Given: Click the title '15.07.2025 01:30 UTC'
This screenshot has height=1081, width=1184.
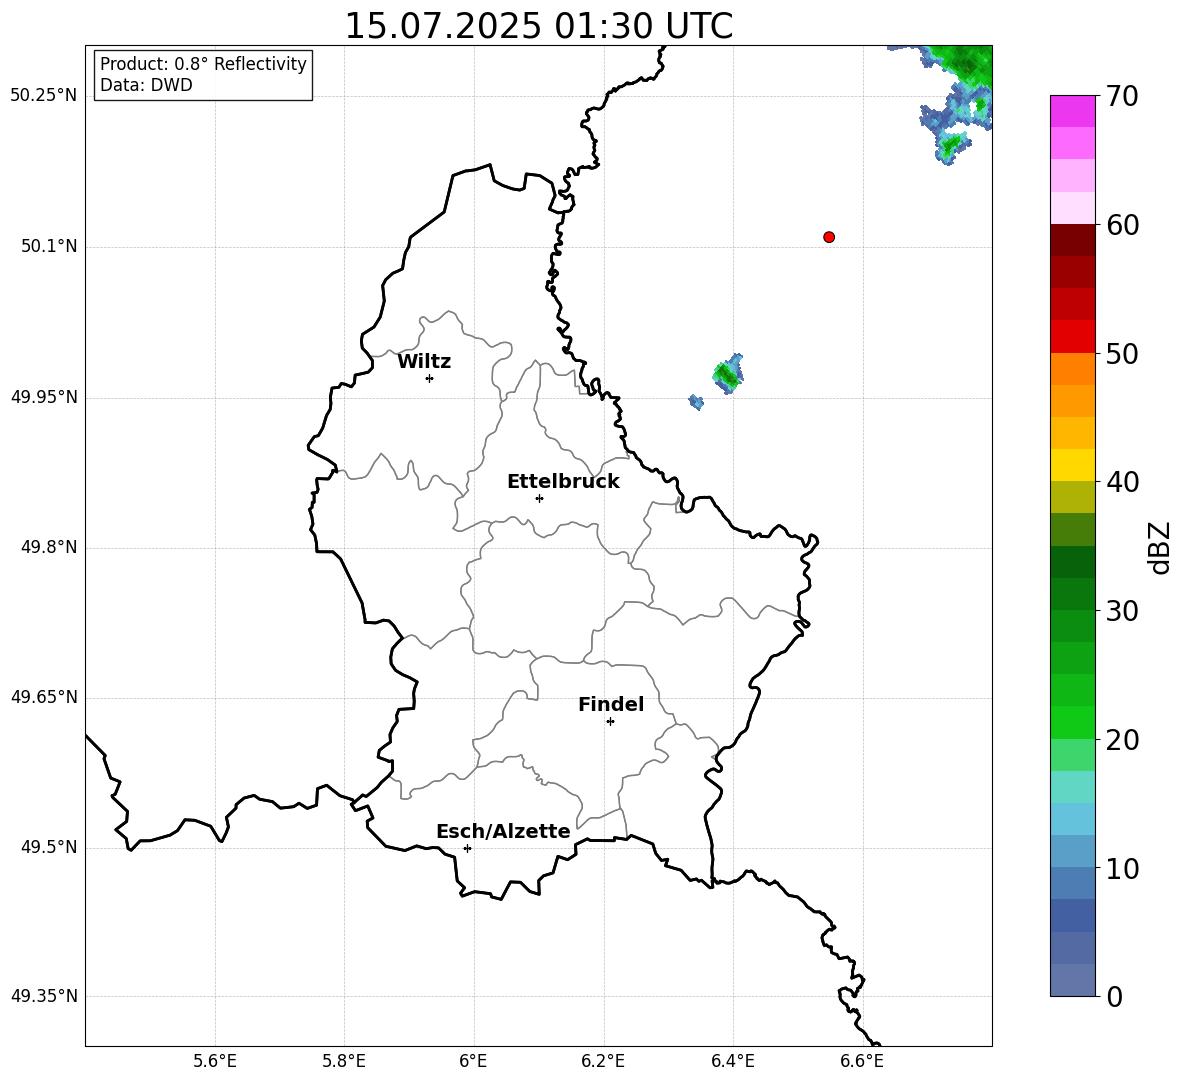Looking at the screenshot, I should pyautogui.click(x=538, y=26).
